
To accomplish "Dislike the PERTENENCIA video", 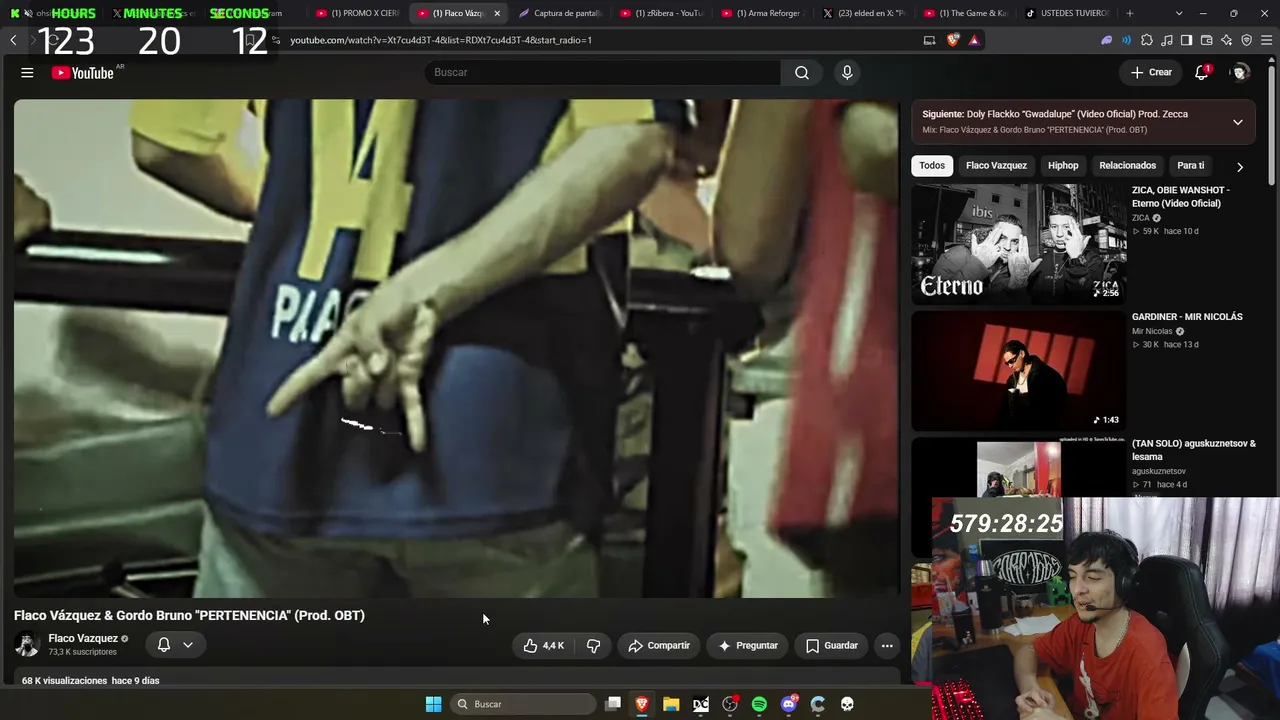I will (x=593, y=646).
